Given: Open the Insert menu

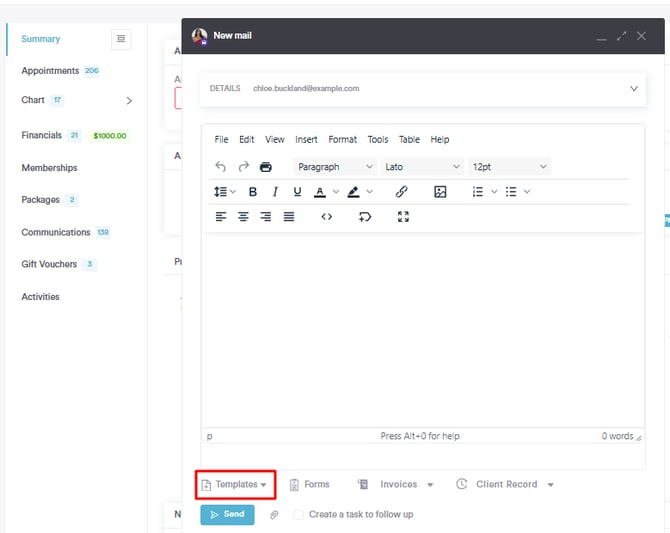Looking at the screenshot, I should tap(306, 140).
